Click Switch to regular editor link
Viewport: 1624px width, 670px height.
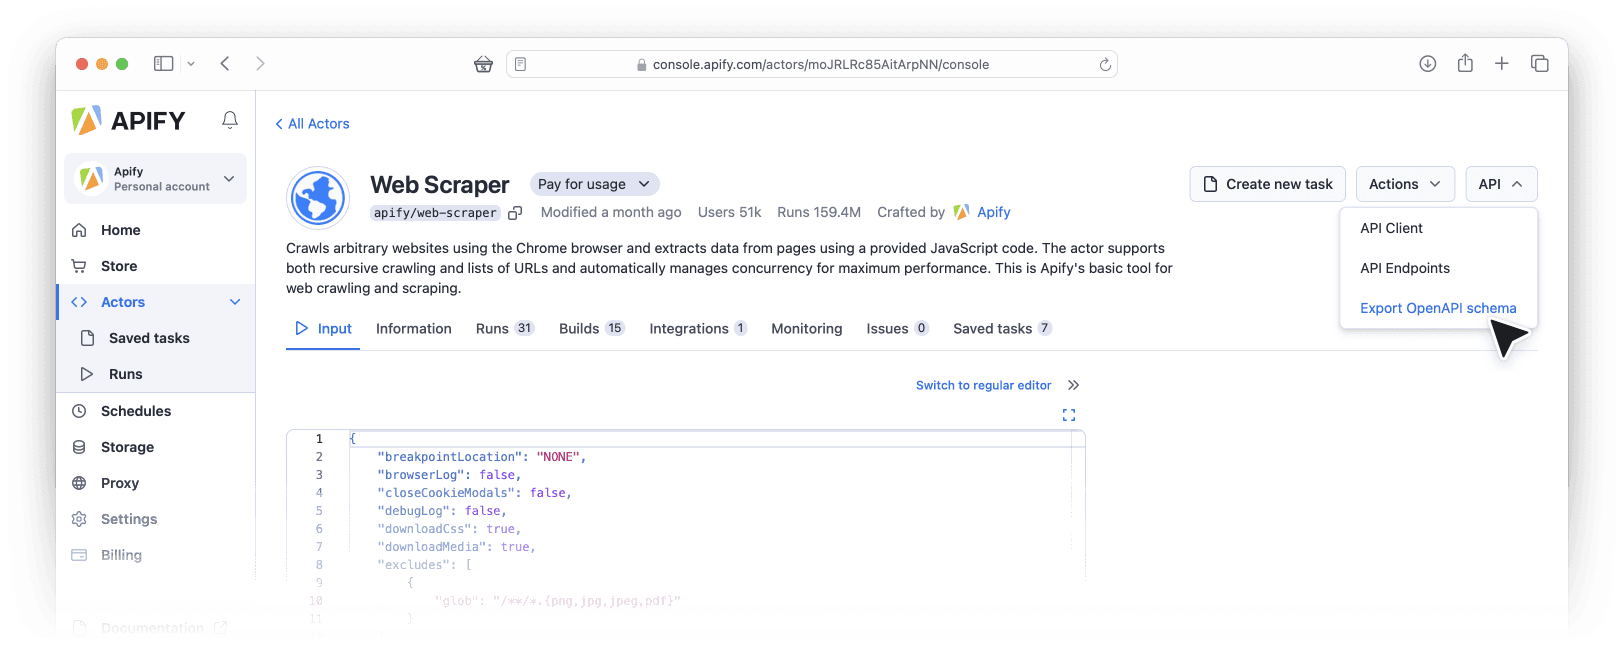[983, 385]
